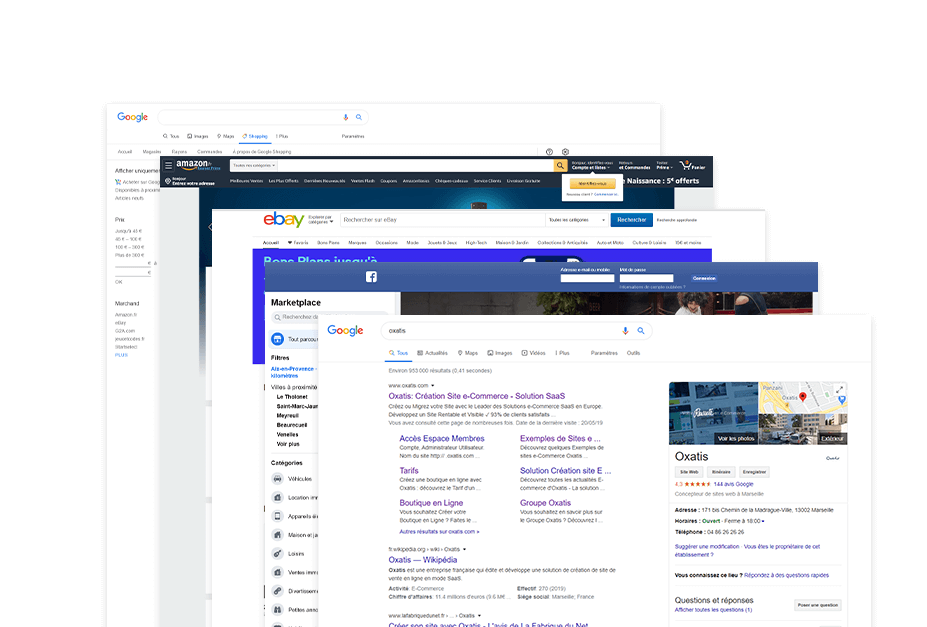Screen dimensions: 927x627
Task: Click Marketplace search field
Action: pyautogui.click(x=329, y=317)
